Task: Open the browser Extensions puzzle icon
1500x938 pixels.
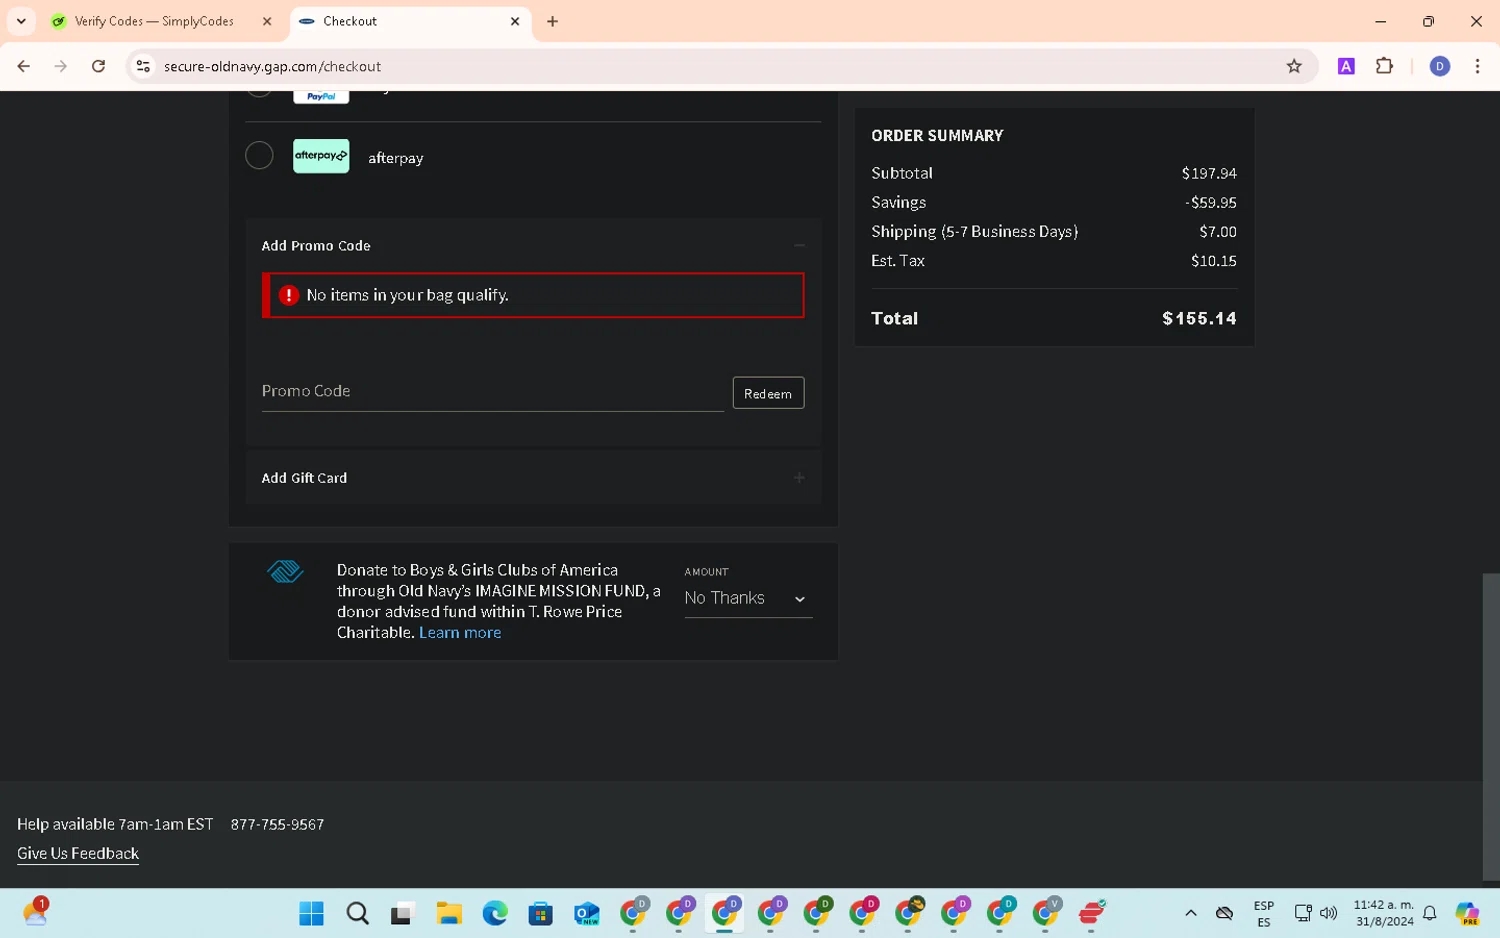Action: [x=1384, y=66]
